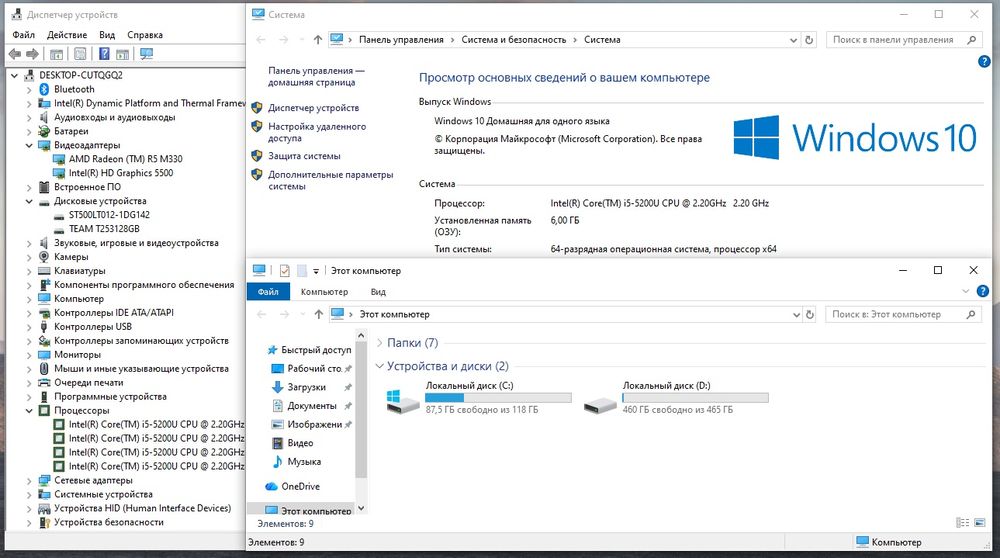Open Настройка удаленного доступа link
This screenshot has width=1000, height=558.
317,132
